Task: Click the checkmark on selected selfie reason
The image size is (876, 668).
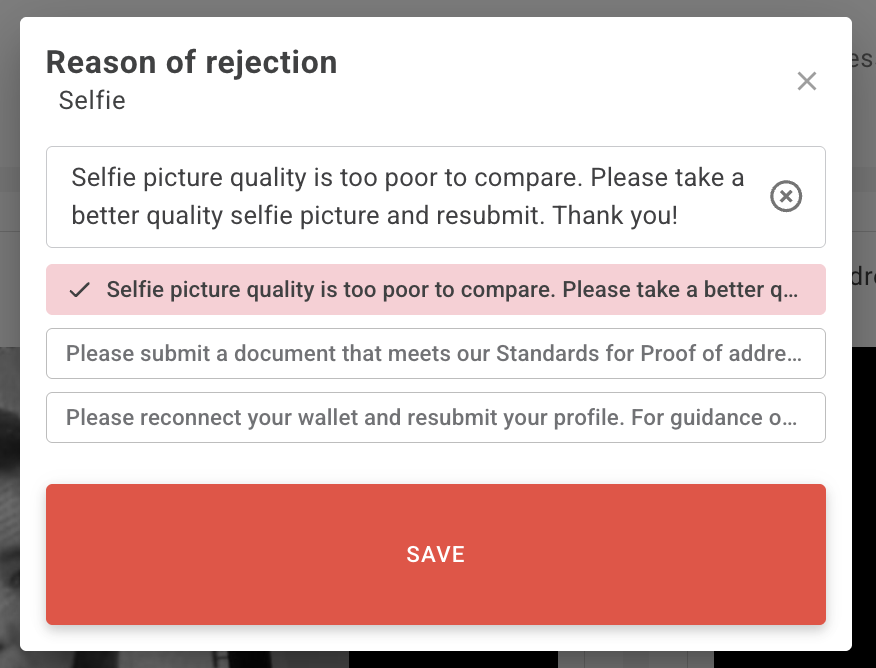Action: tap(80, 290)
